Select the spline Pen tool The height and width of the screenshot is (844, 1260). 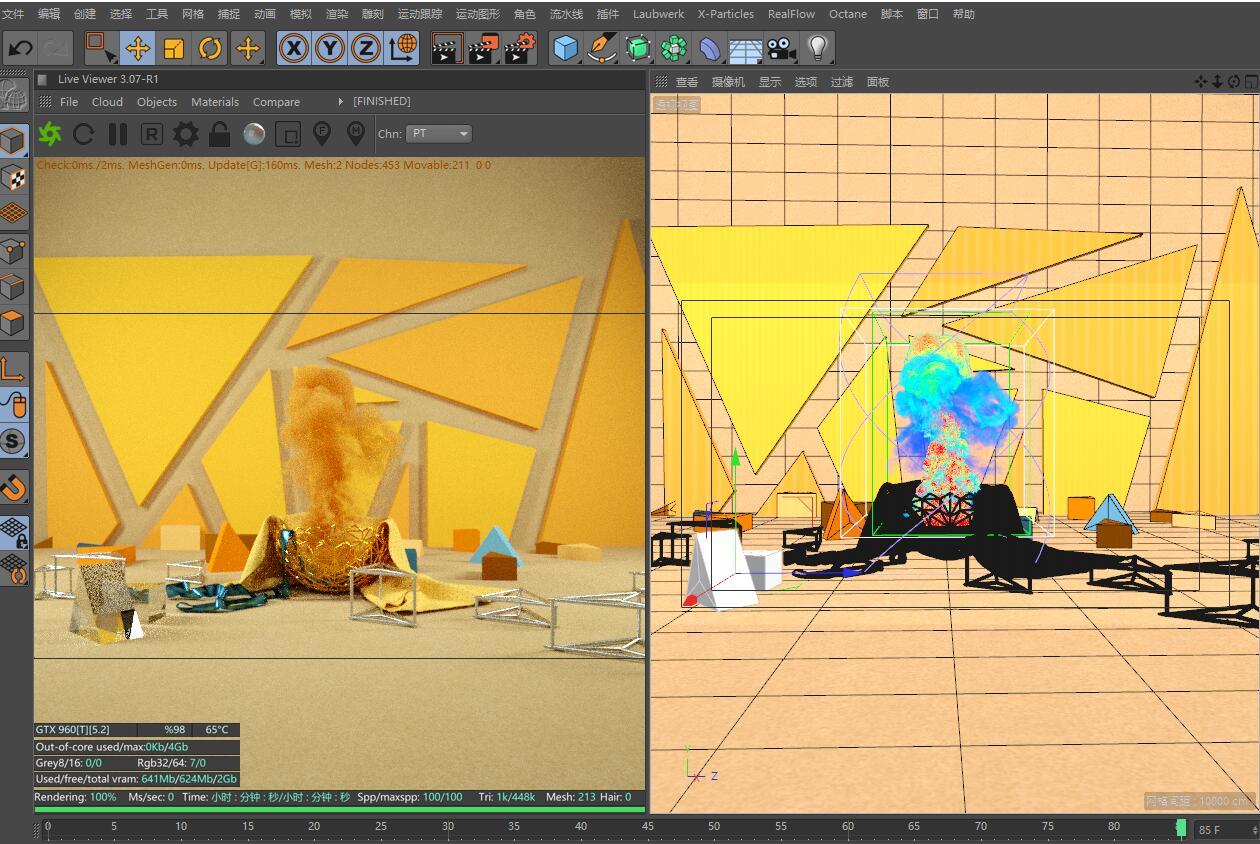(602, 48)
